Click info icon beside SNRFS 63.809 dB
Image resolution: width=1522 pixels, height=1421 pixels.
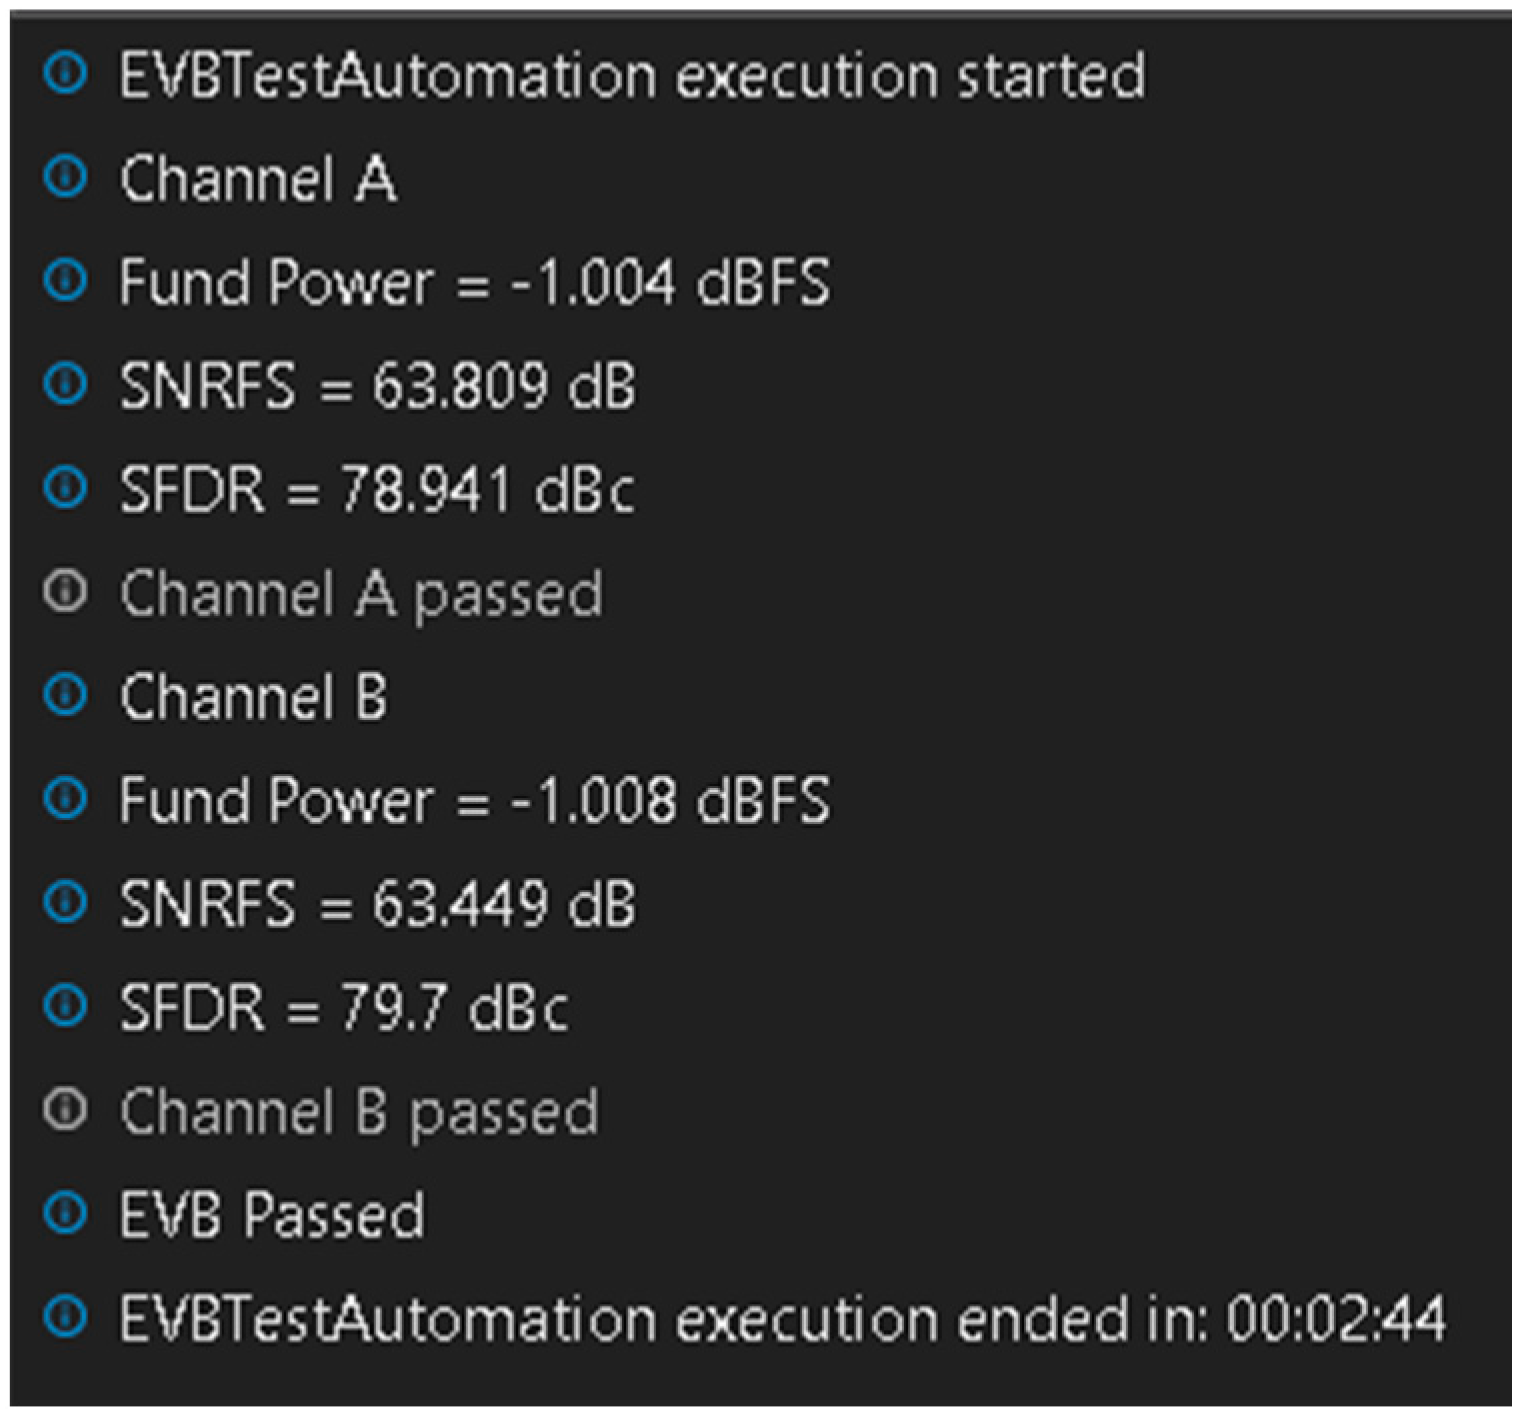coord(66,384)
